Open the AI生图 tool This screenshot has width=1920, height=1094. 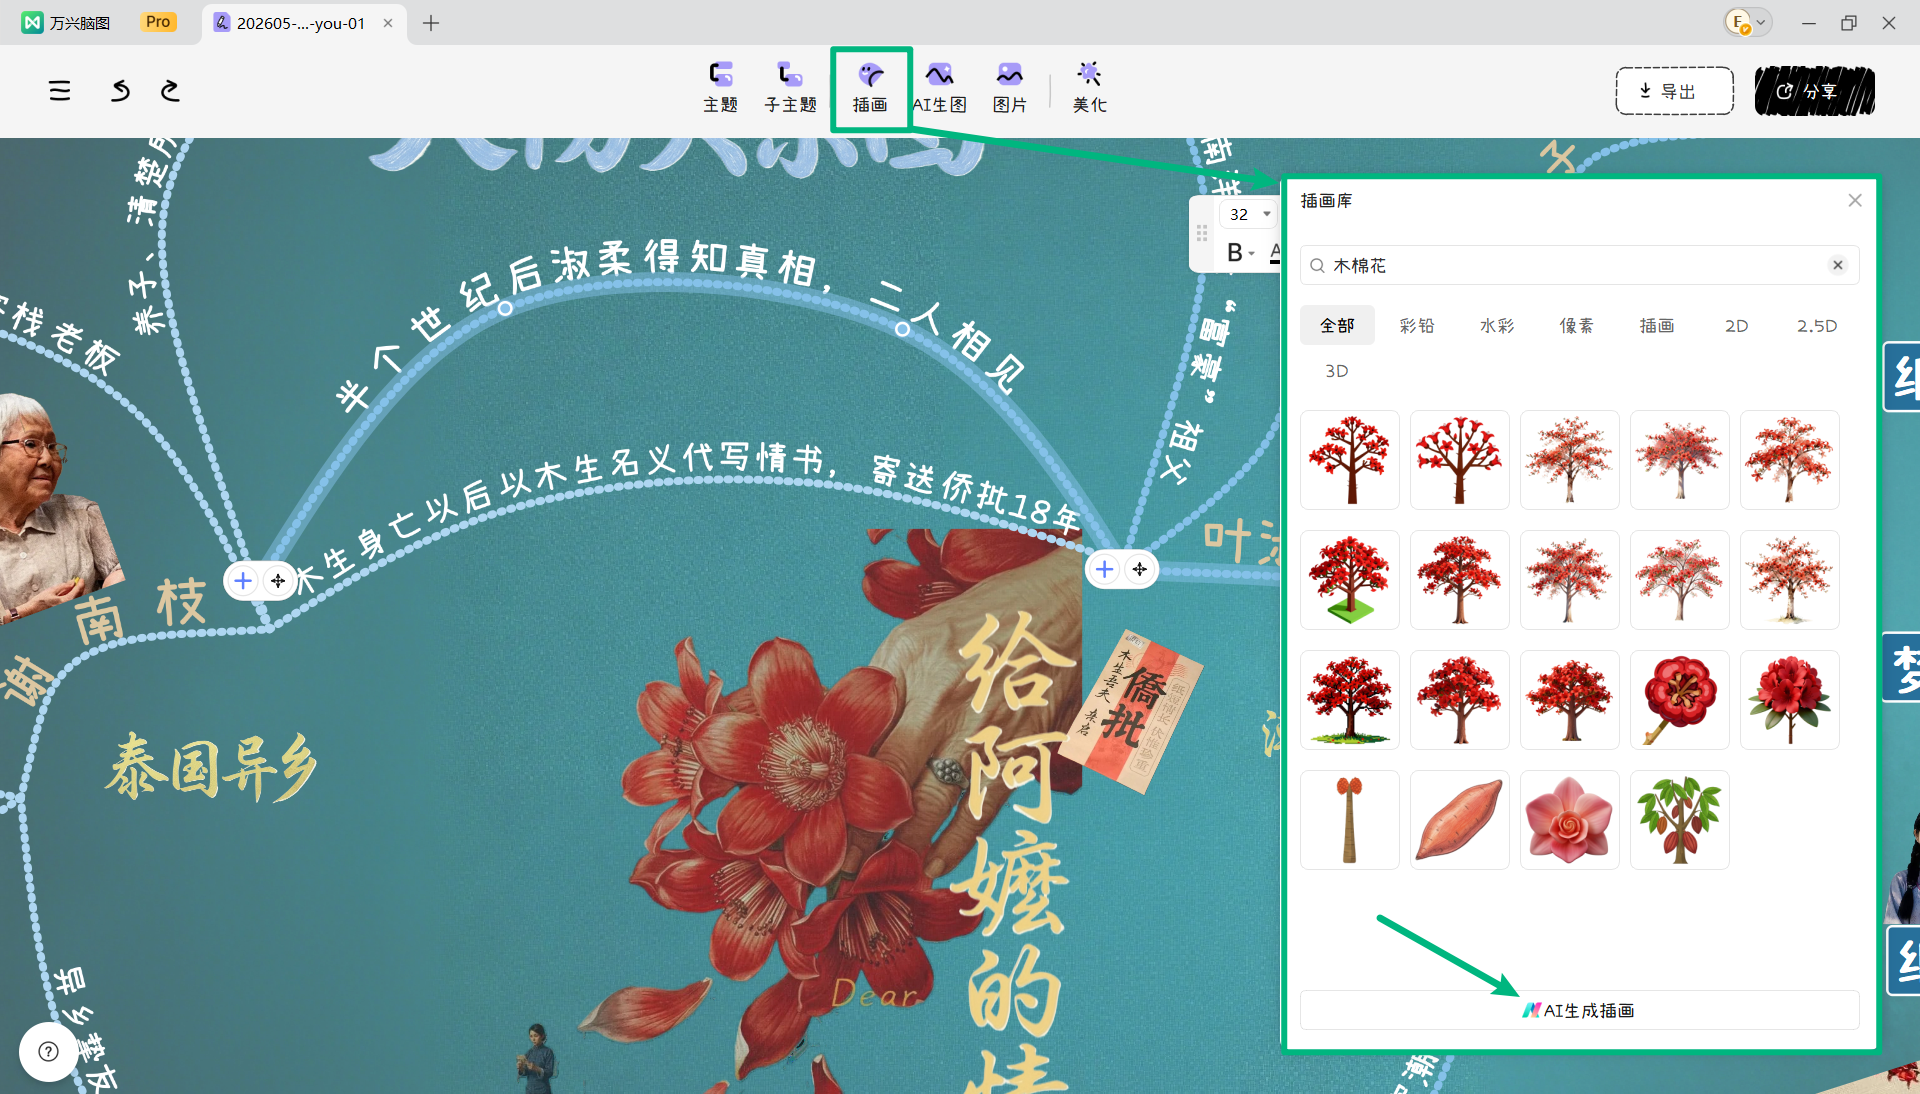(939, 88)
